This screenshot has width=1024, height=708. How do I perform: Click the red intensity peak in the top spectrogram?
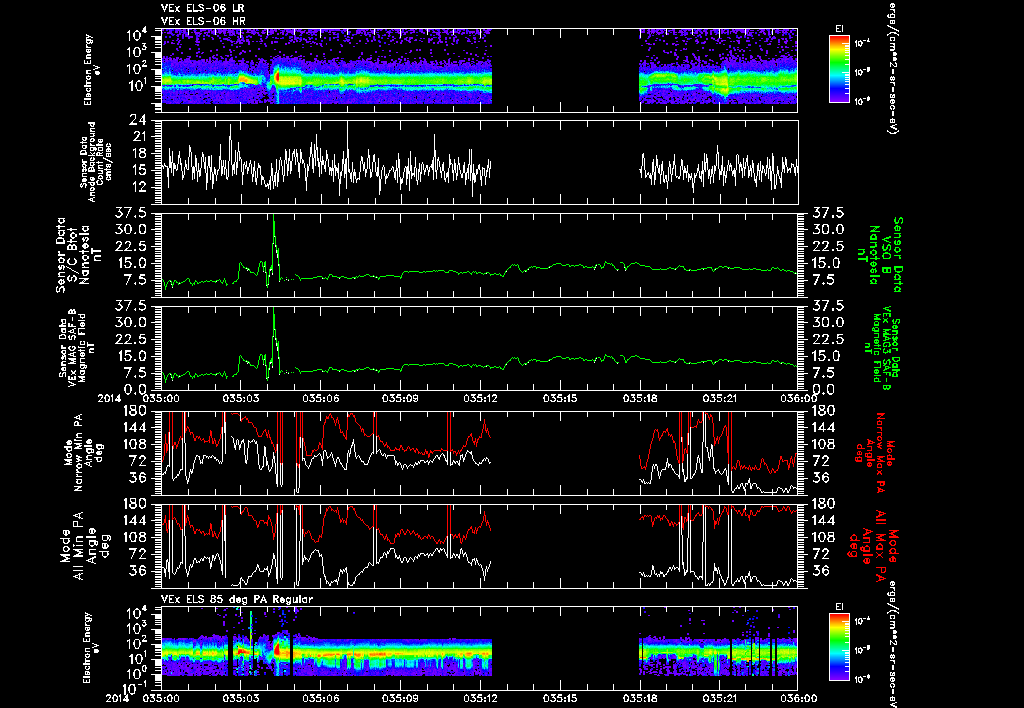277,77
